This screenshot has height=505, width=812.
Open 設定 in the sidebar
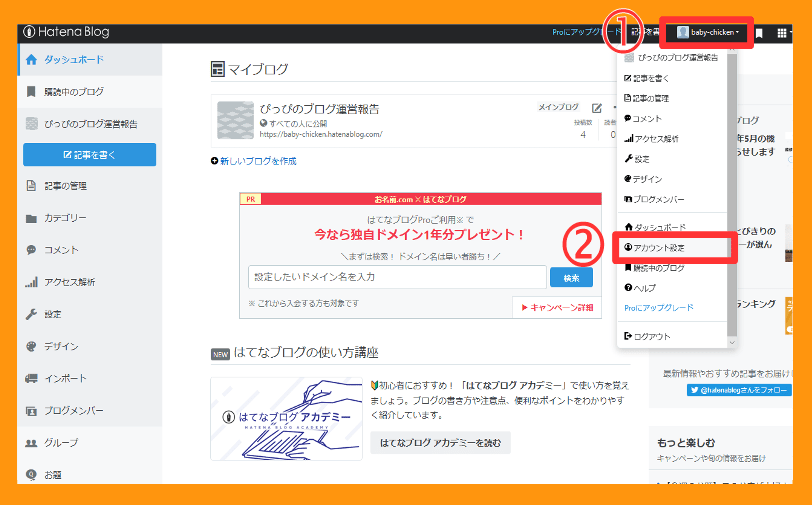[x=90, y=314]
